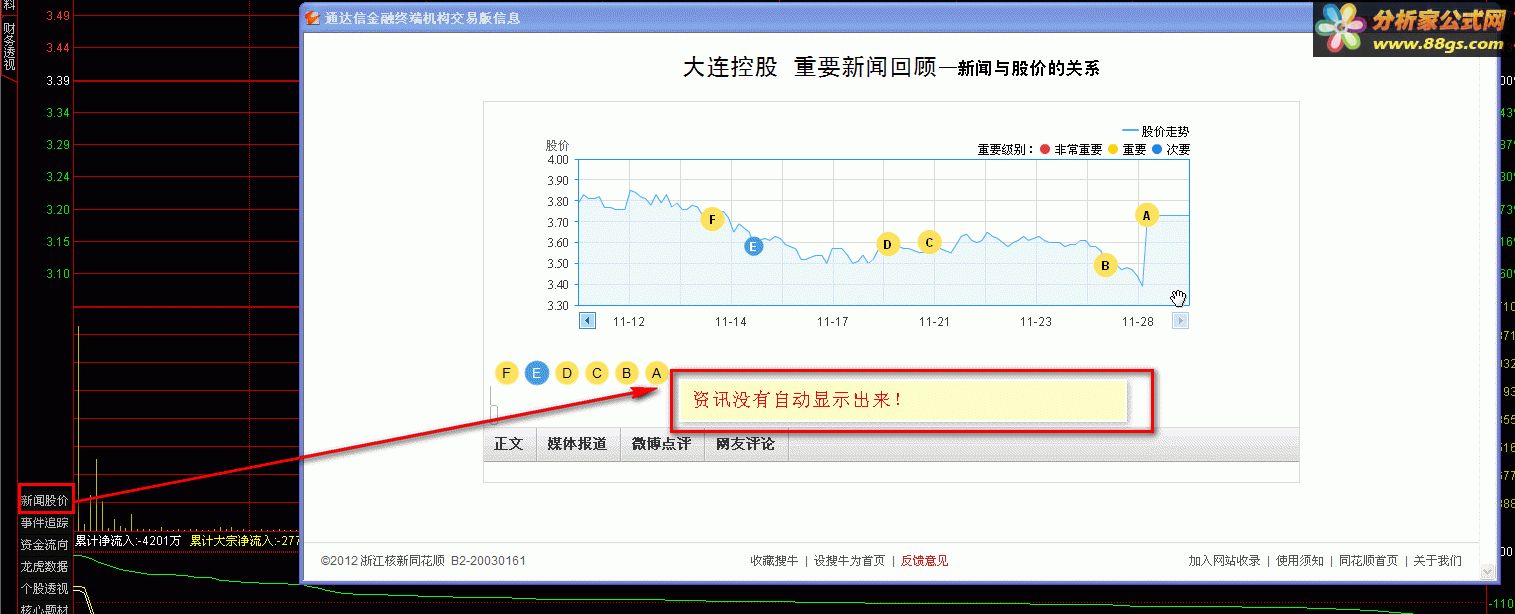Screen dimensions: 1515x614
Task: Switch to the 媒体报道 tab
Action: click(x=577, y=444)
